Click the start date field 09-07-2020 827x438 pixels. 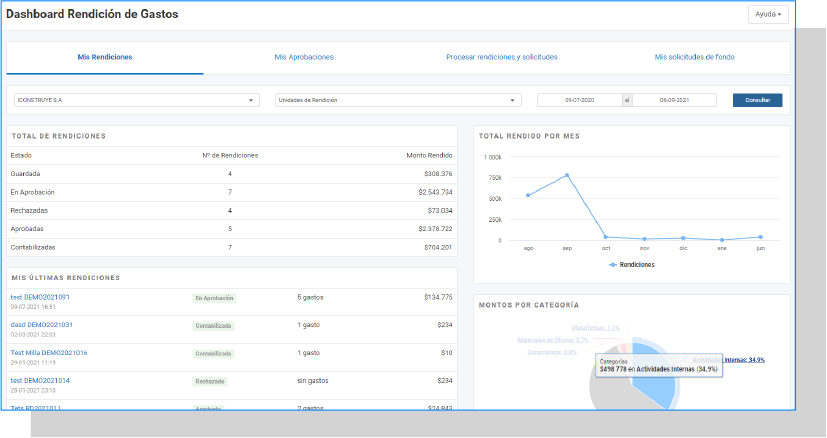pos(580,100)
